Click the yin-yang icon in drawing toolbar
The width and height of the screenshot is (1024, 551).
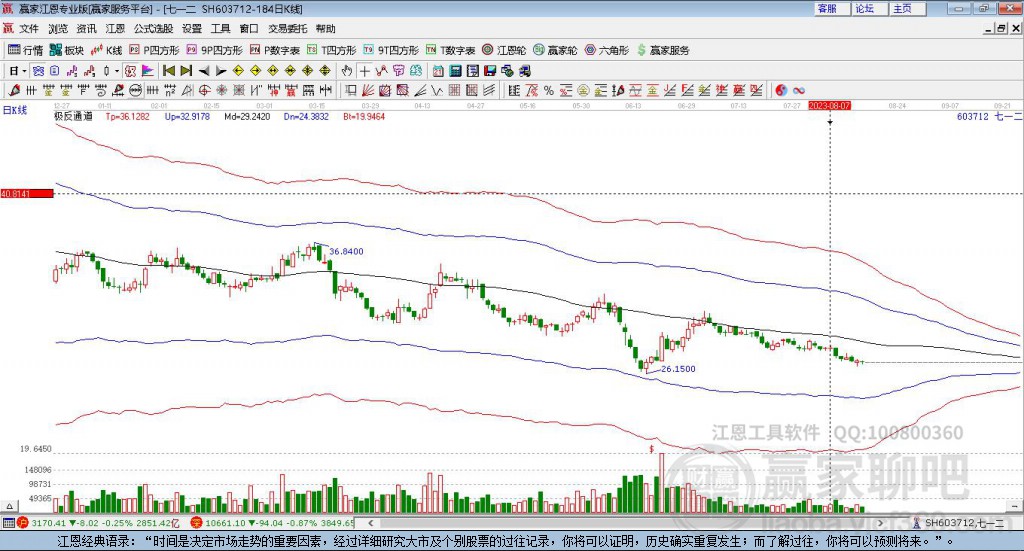(782, 90)
